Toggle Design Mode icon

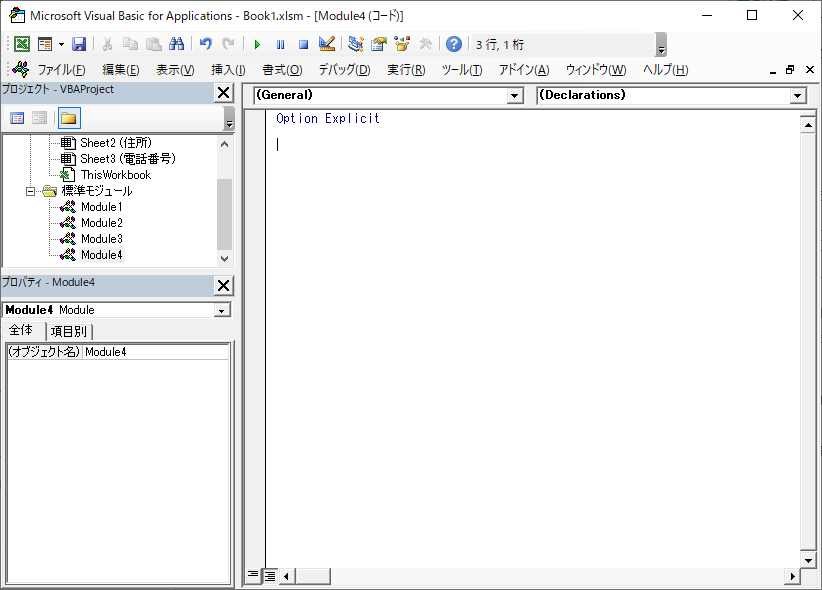click(327, 44)
